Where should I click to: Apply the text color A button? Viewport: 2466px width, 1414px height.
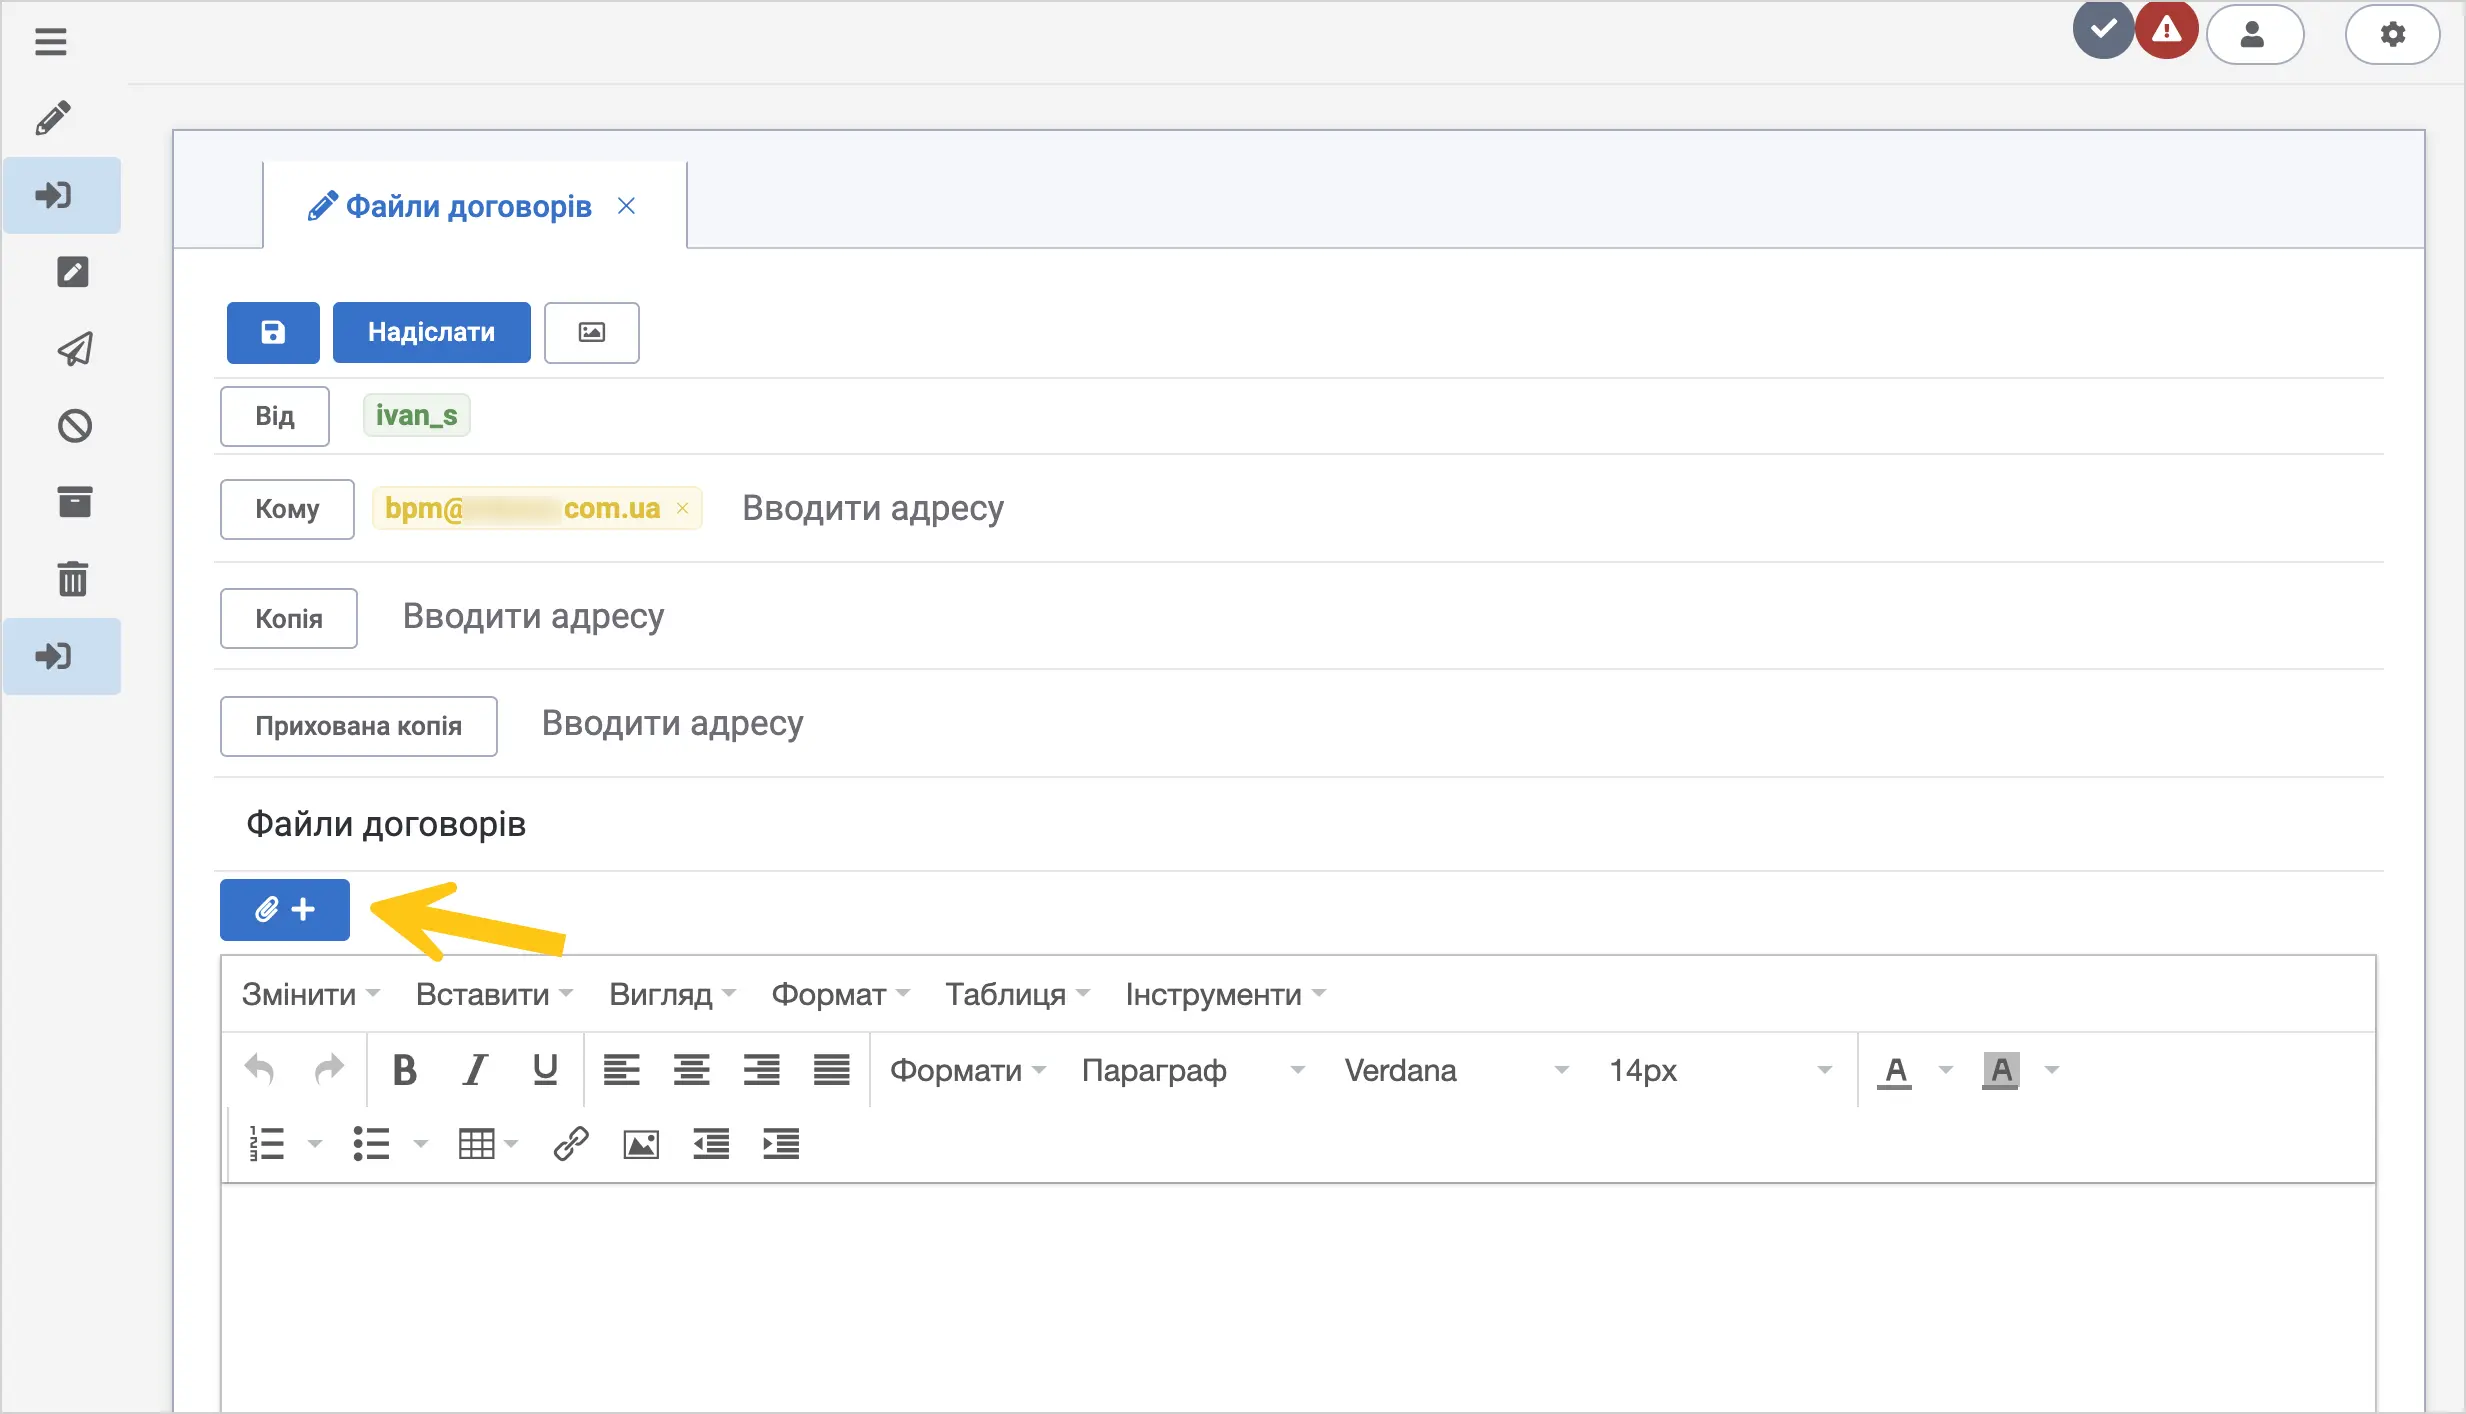1895,1070
